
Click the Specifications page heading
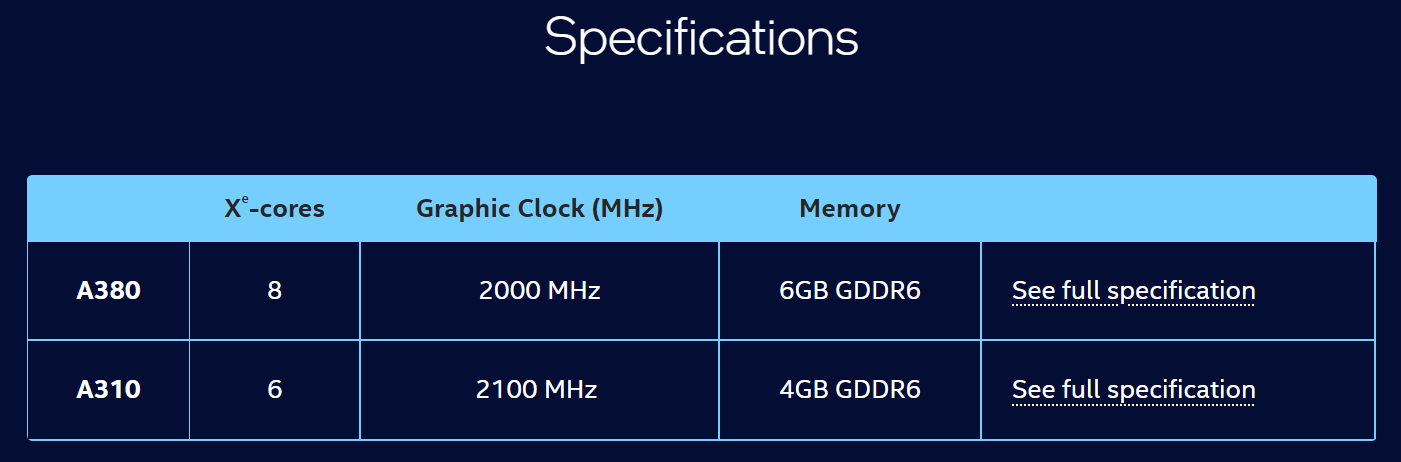pyautogui.click(x=701, y=38)
